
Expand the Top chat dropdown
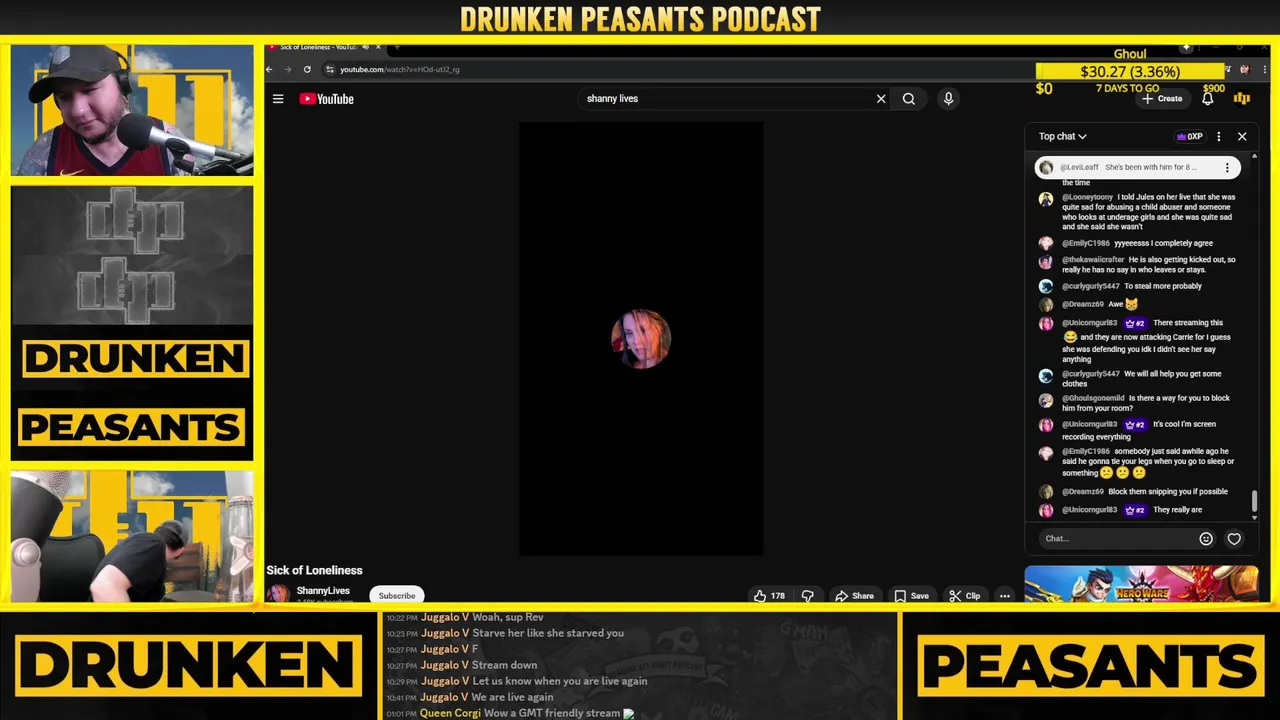[x=1062, y=136]
